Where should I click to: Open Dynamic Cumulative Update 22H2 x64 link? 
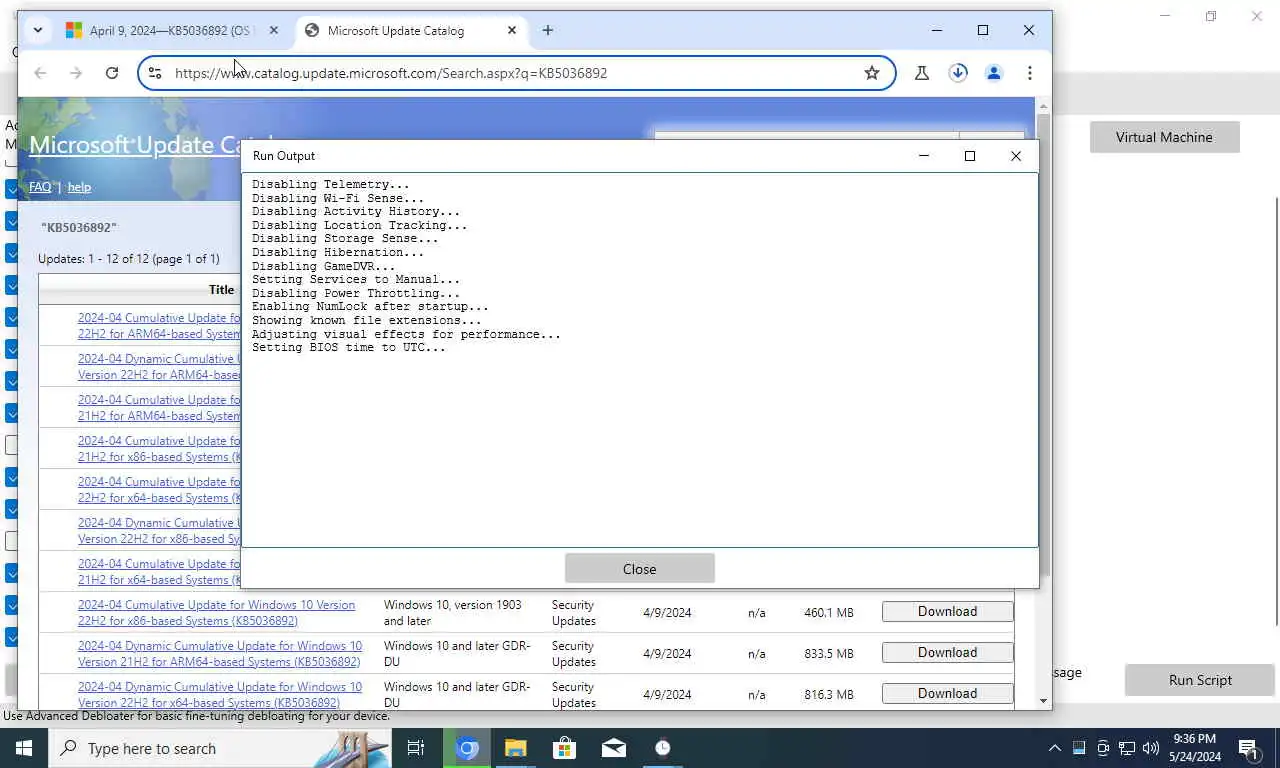tap(220, 695)
